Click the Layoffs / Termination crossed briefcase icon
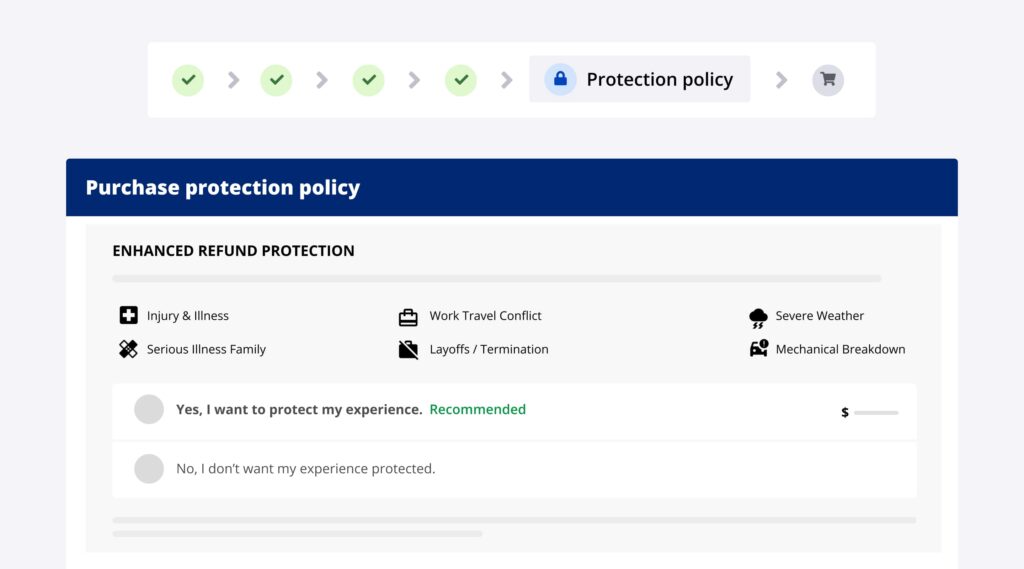 point(408,350)
